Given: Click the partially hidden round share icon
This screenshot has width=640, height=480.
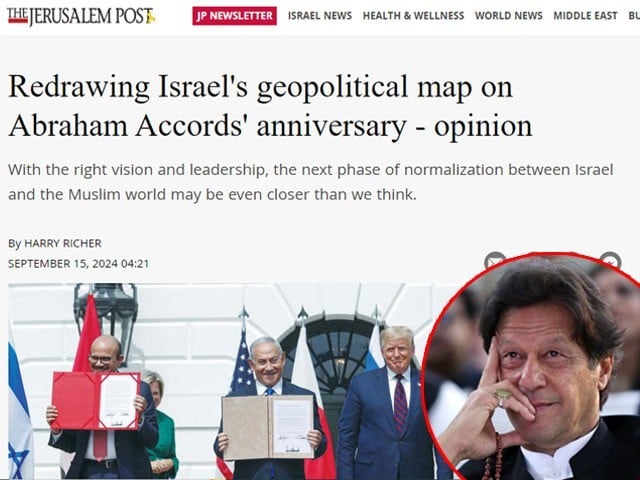Looking at the screenshot, I should pos(610,258).
